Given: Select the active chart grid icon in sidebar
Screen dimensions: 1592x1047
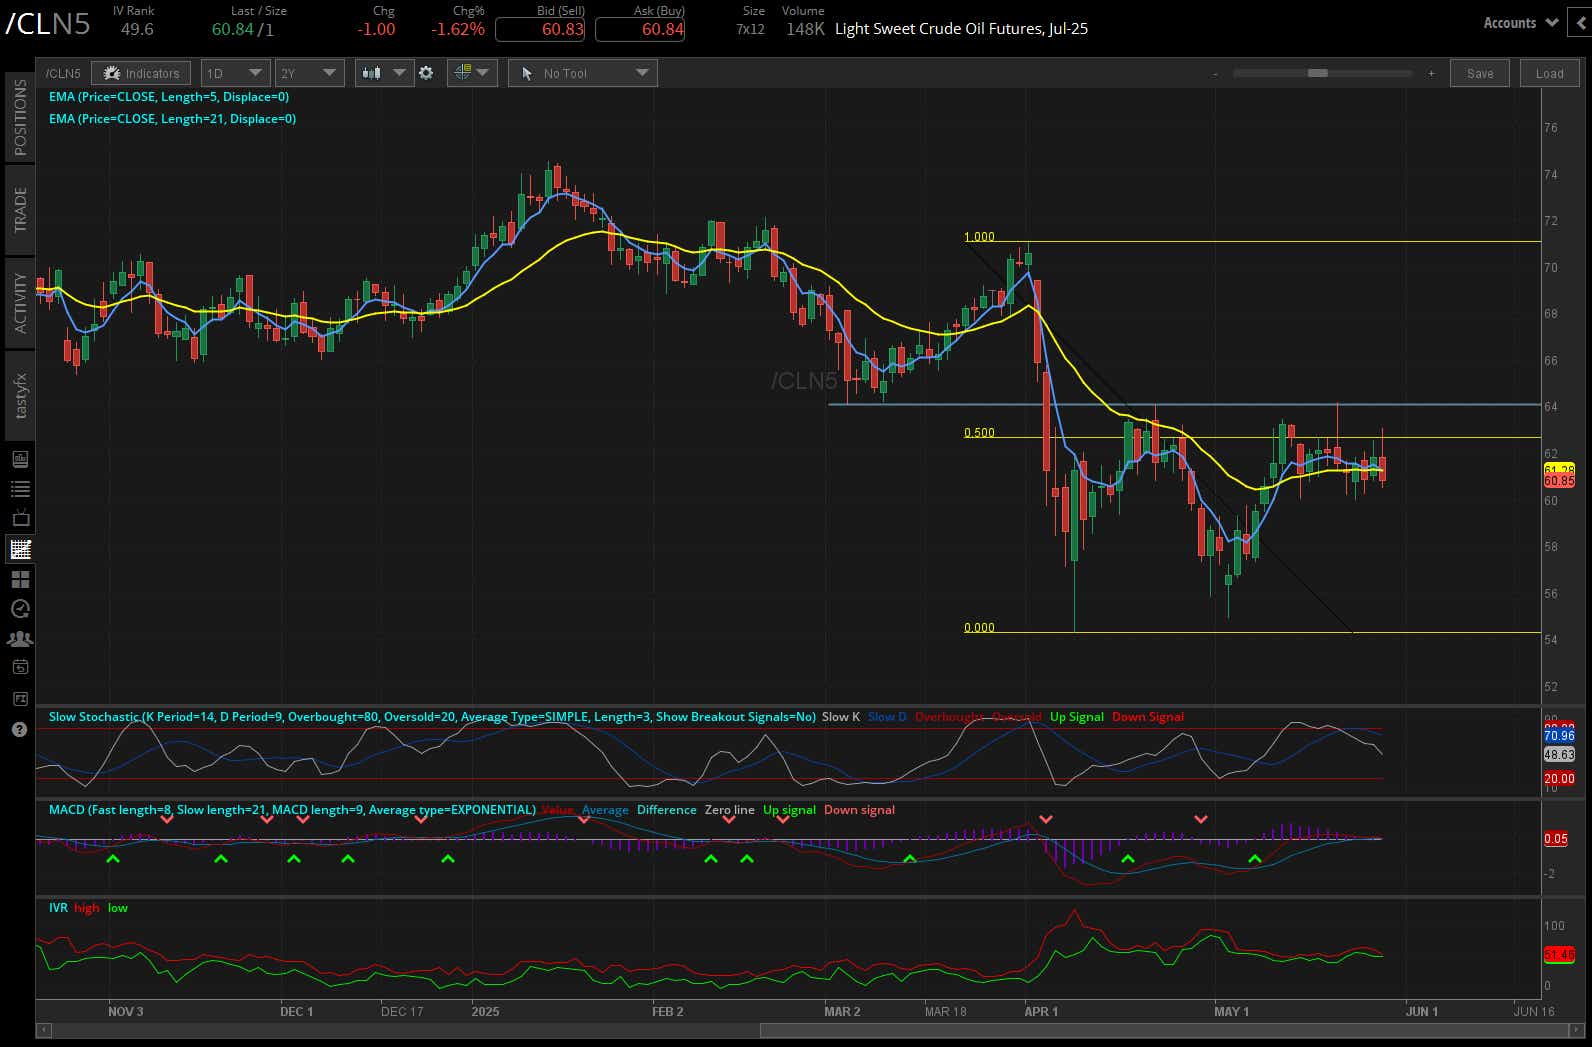Looking at the screenshot, I should (20, 549).
